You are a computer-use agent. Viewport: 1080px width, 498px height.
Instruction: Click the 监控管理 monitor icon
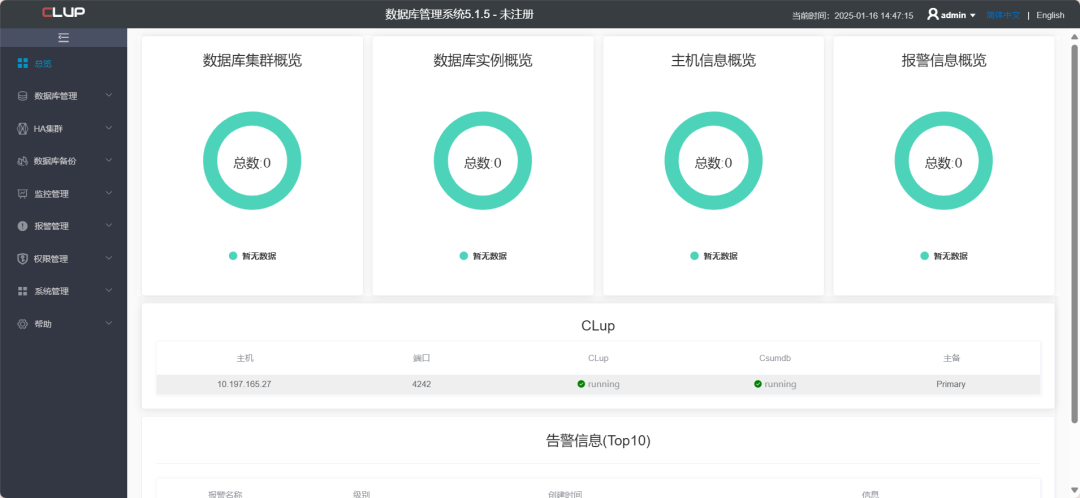[23, 194]
